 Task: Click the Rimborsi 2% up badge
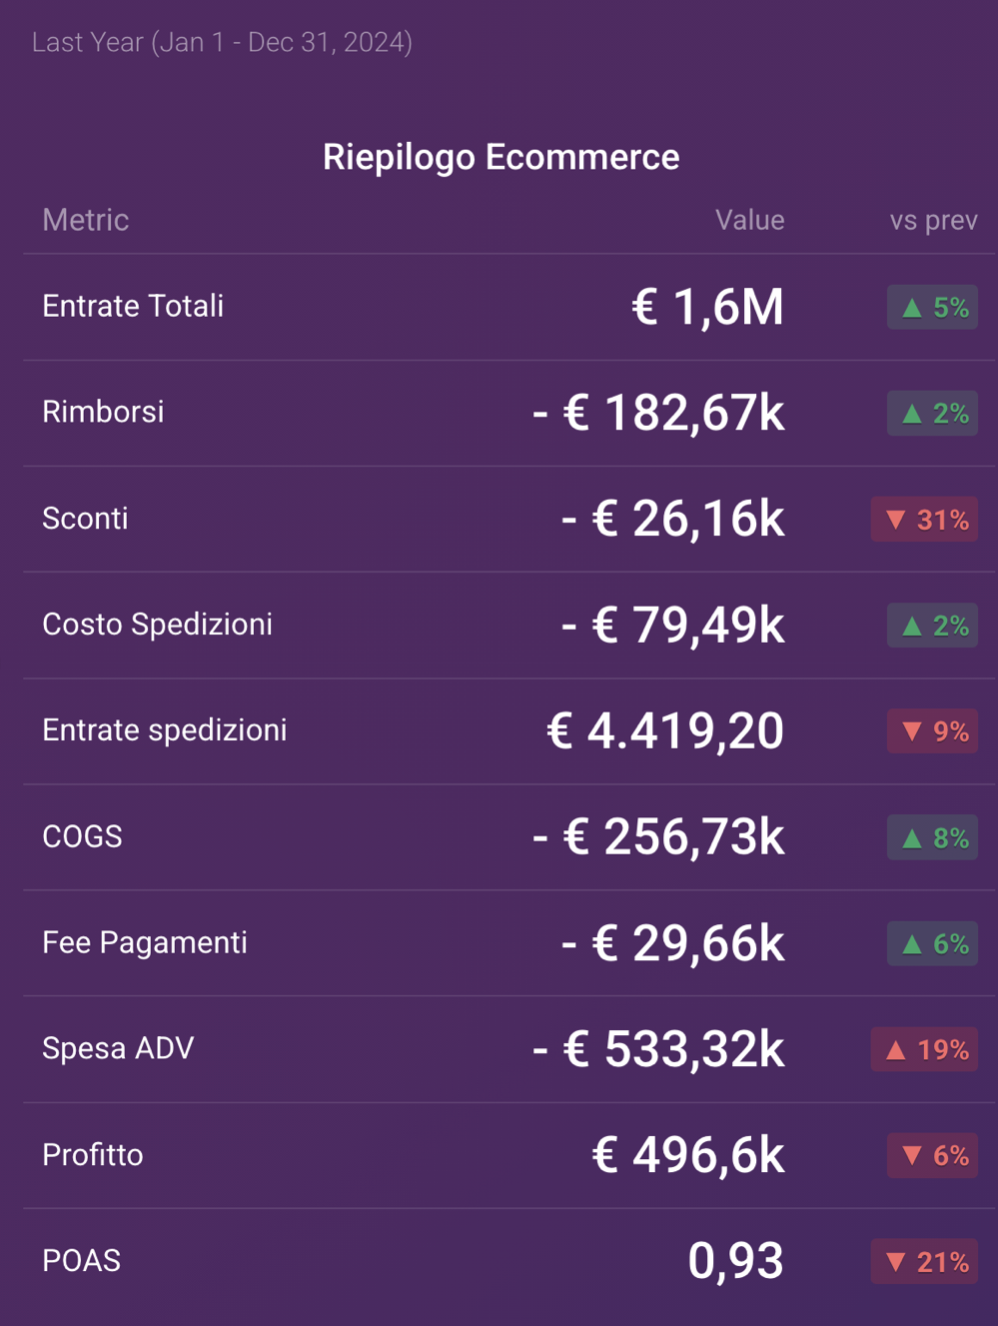(x=932, y=413)
